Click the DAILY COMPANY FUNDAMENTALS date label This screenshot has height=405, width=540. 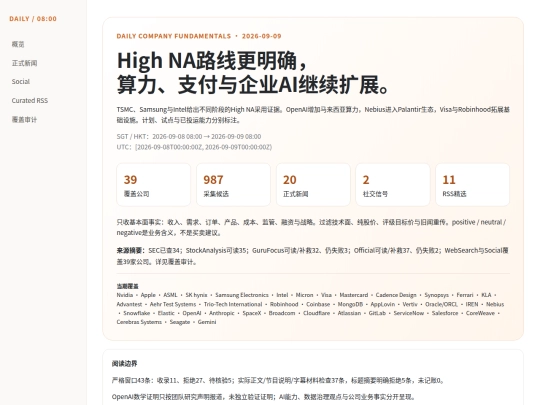(199, 36)
